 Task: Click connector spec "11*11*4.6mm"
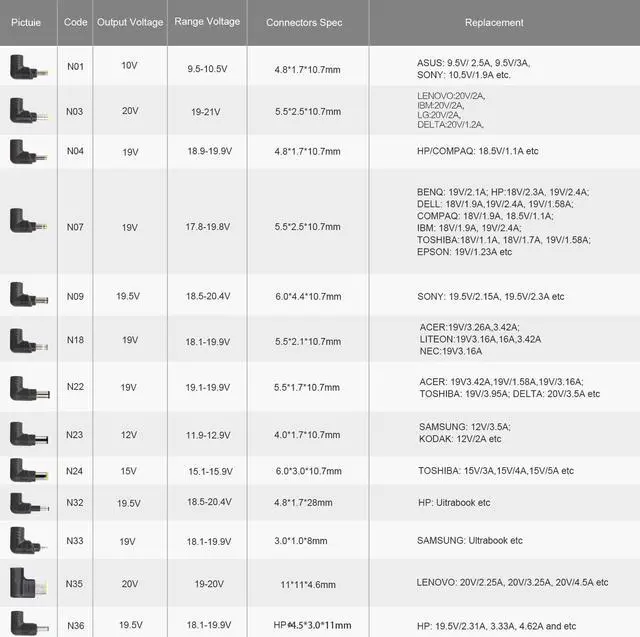(308, 585)
